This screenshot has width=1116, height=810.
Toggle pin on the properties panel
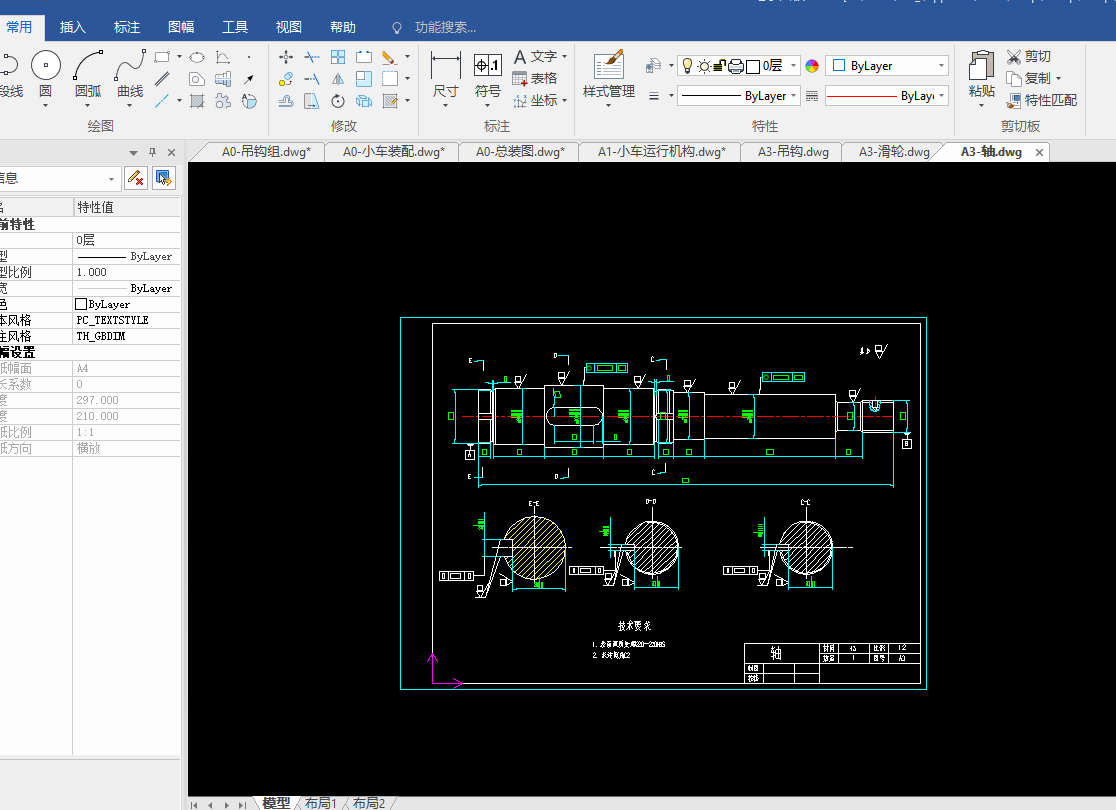click(152, 152)
